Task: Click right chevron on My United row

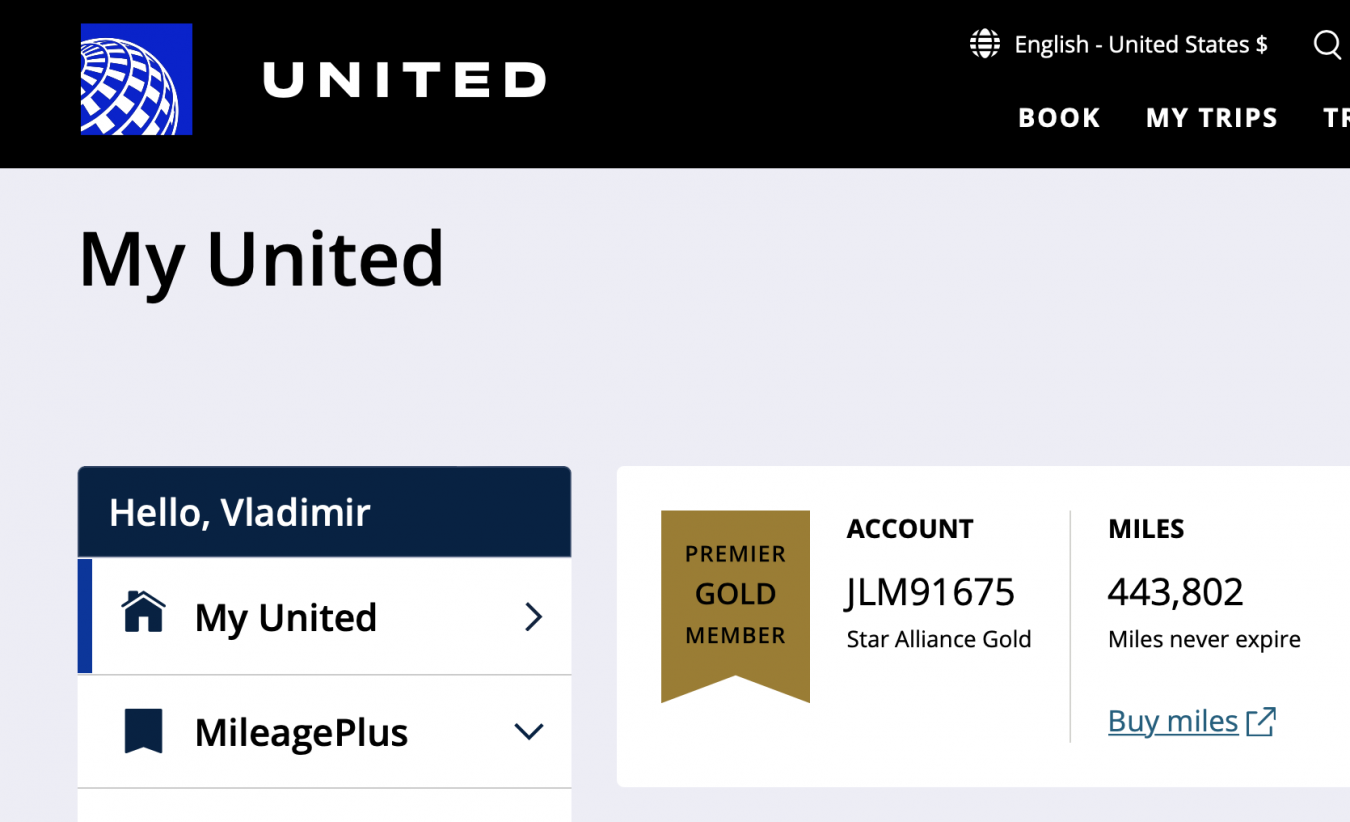Action: click(x=533, y=617)
